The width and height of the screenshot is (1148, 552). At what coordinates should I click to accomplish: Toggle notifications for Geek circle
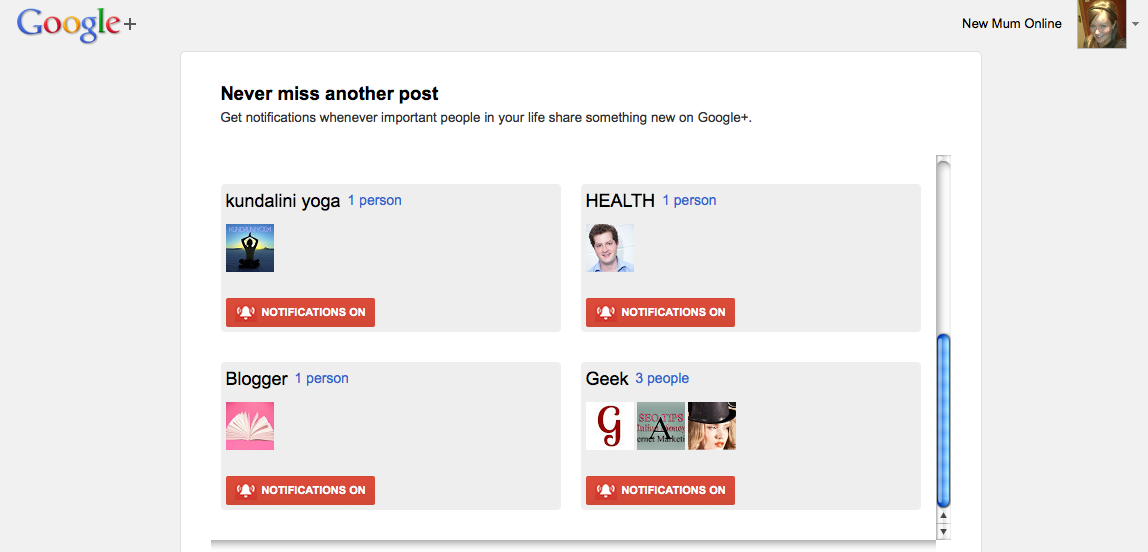660,490
